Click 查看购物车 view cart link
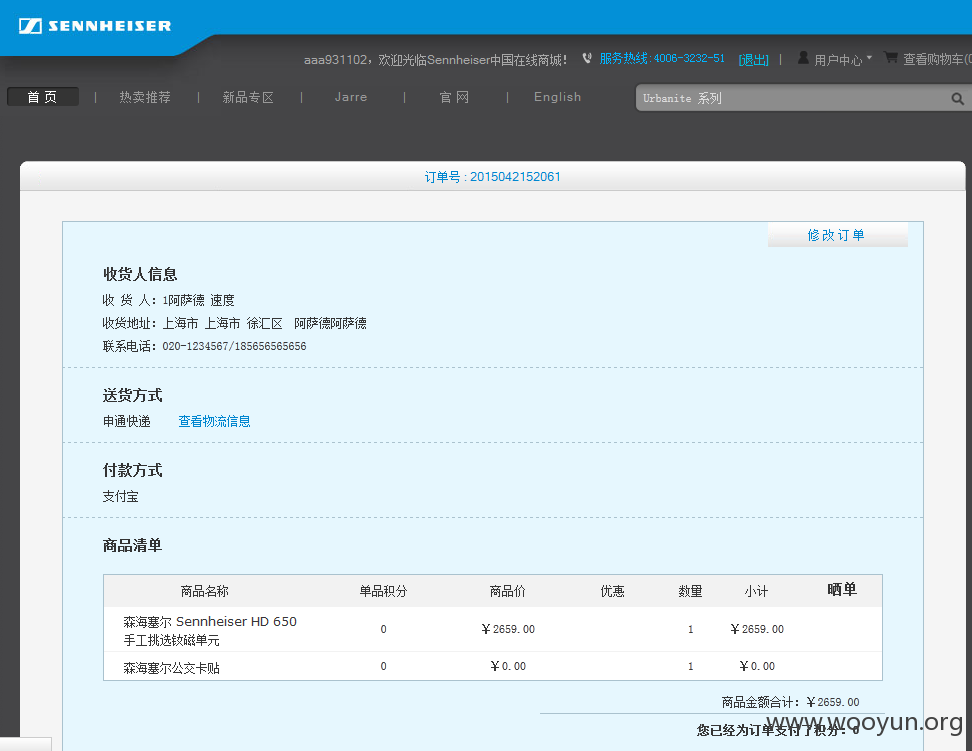 click(937, 59)
